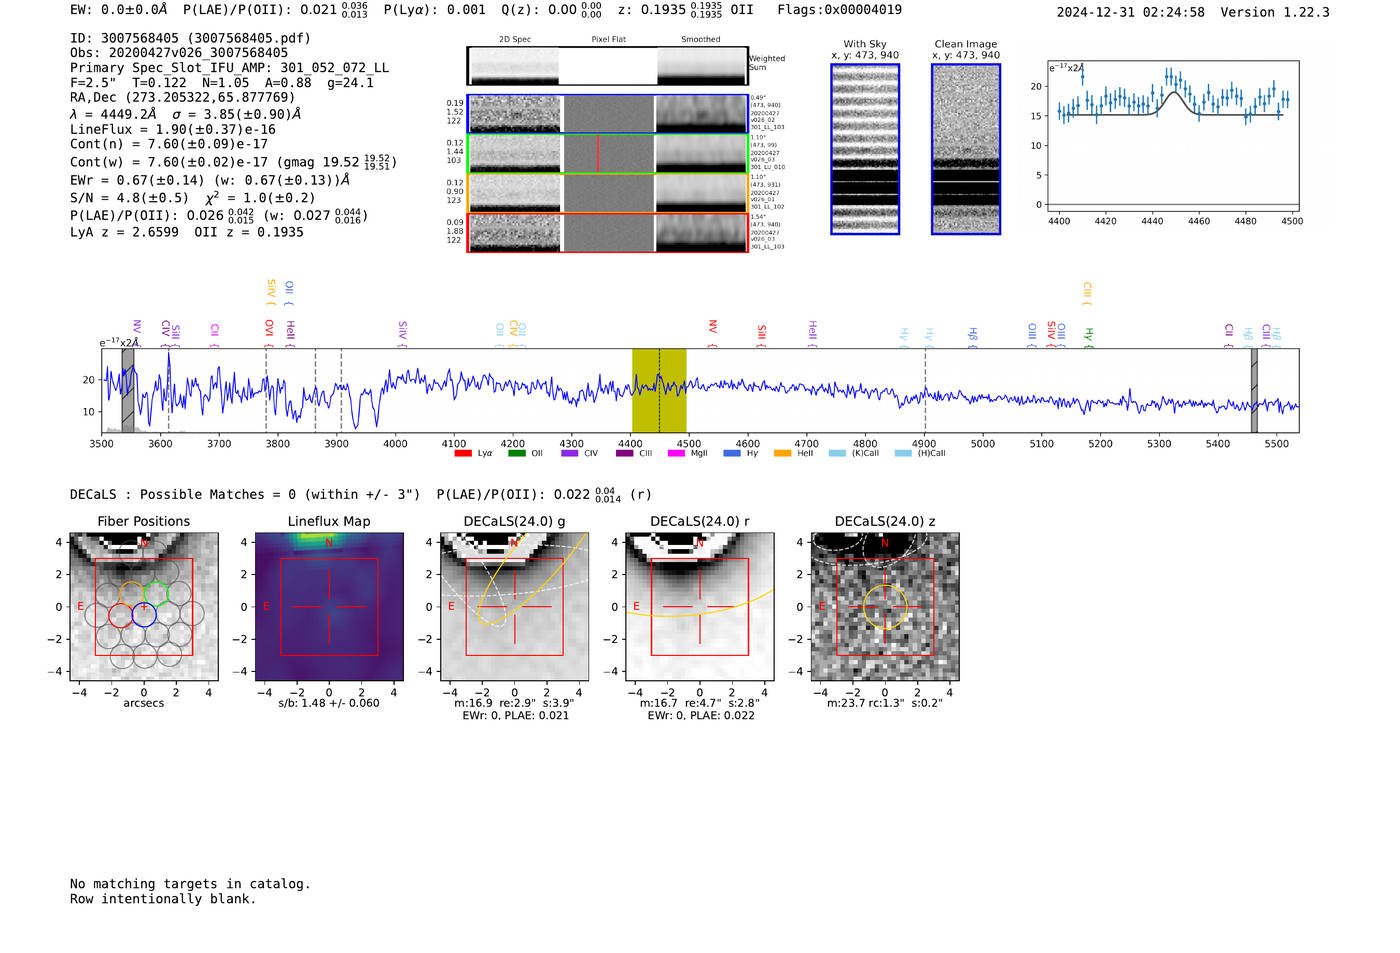Open the DECaLS(24.0) z image
The width and height of the screenshot is (1400, 953).
pos(885,607)
